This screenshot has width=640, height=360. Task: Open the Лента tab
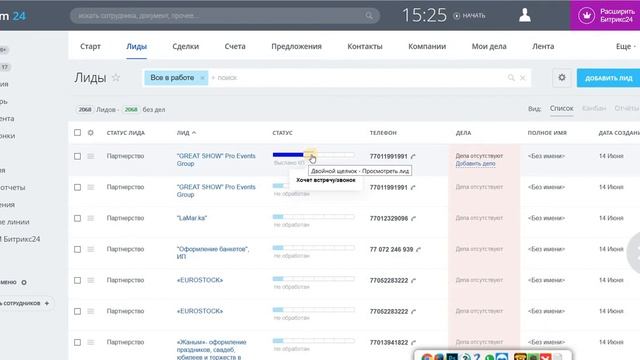(543, 47)
